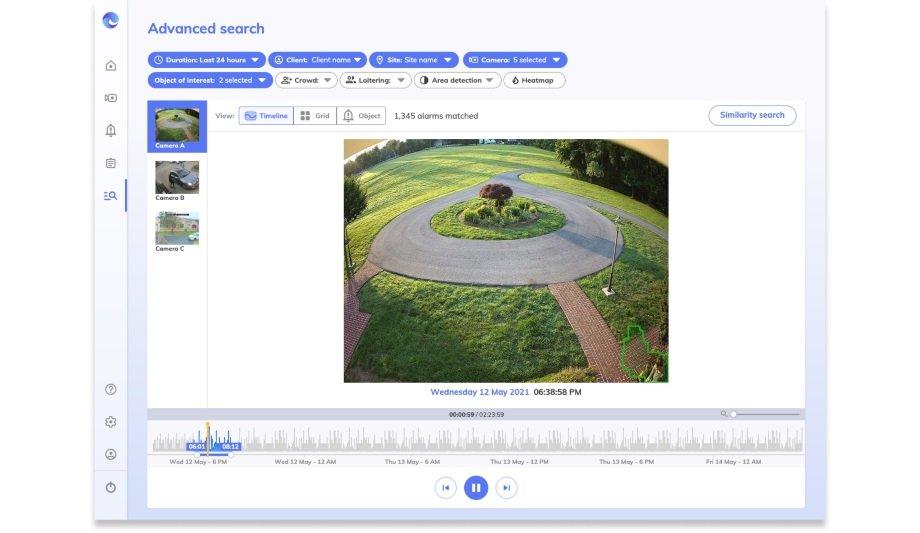This screenshot has height=533, width=920.
Task: Click the Similarity search button
Action: coord(752,116)
